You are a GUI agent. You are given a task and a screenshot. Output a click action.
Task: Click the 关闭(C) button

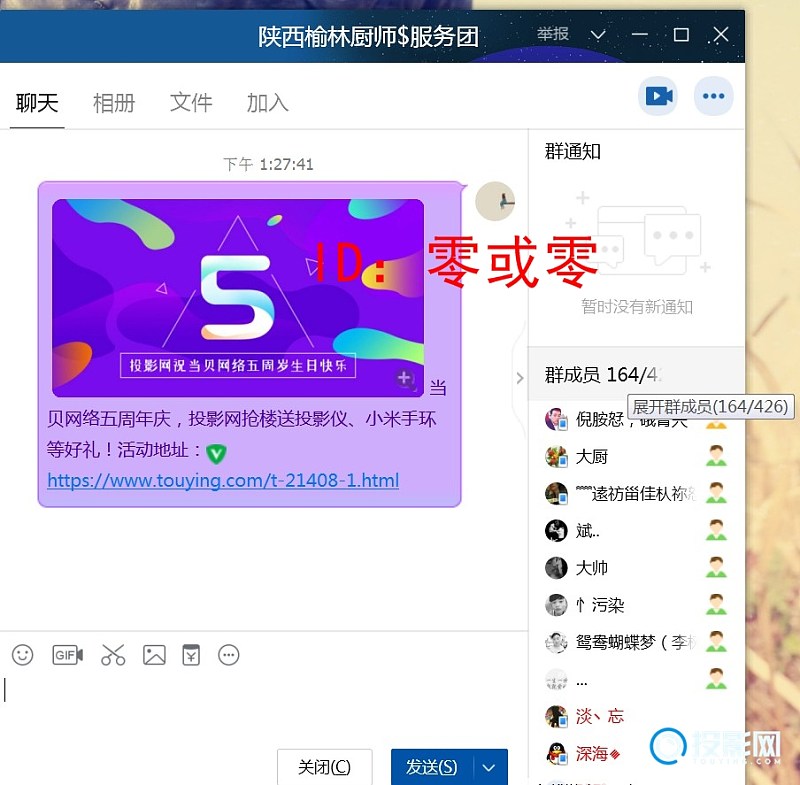click(x=324, y=767)
